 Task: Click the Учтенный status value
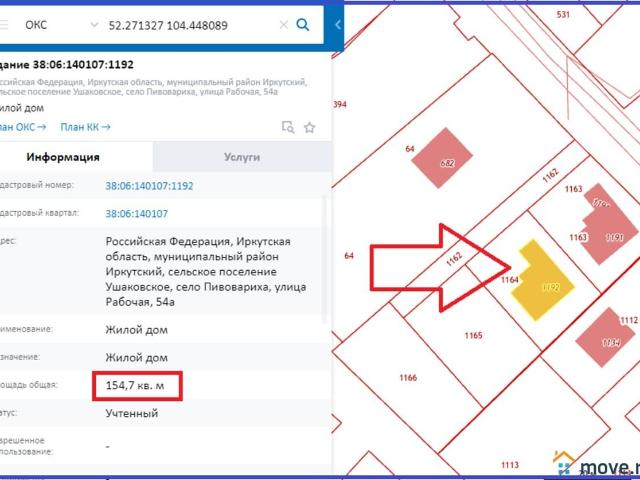pos(132,413)
